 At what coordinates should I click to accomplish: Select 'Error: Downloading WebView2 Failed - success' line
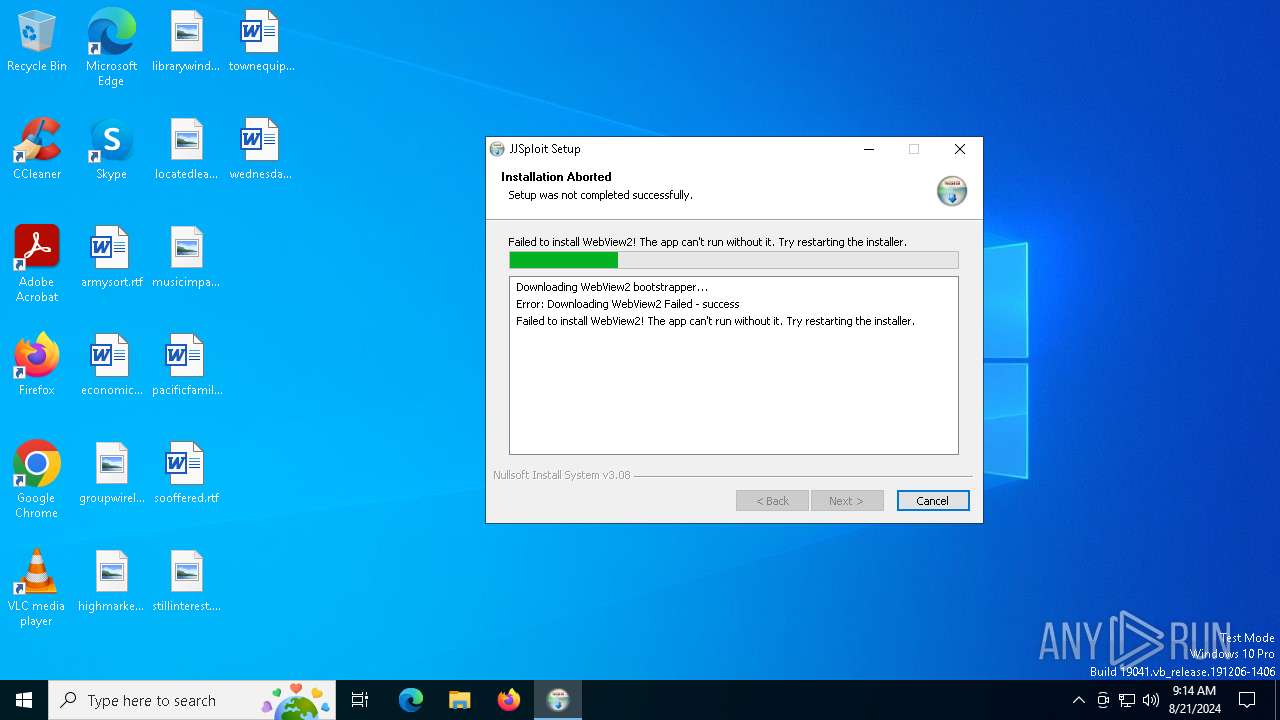[x=628, y=304]
